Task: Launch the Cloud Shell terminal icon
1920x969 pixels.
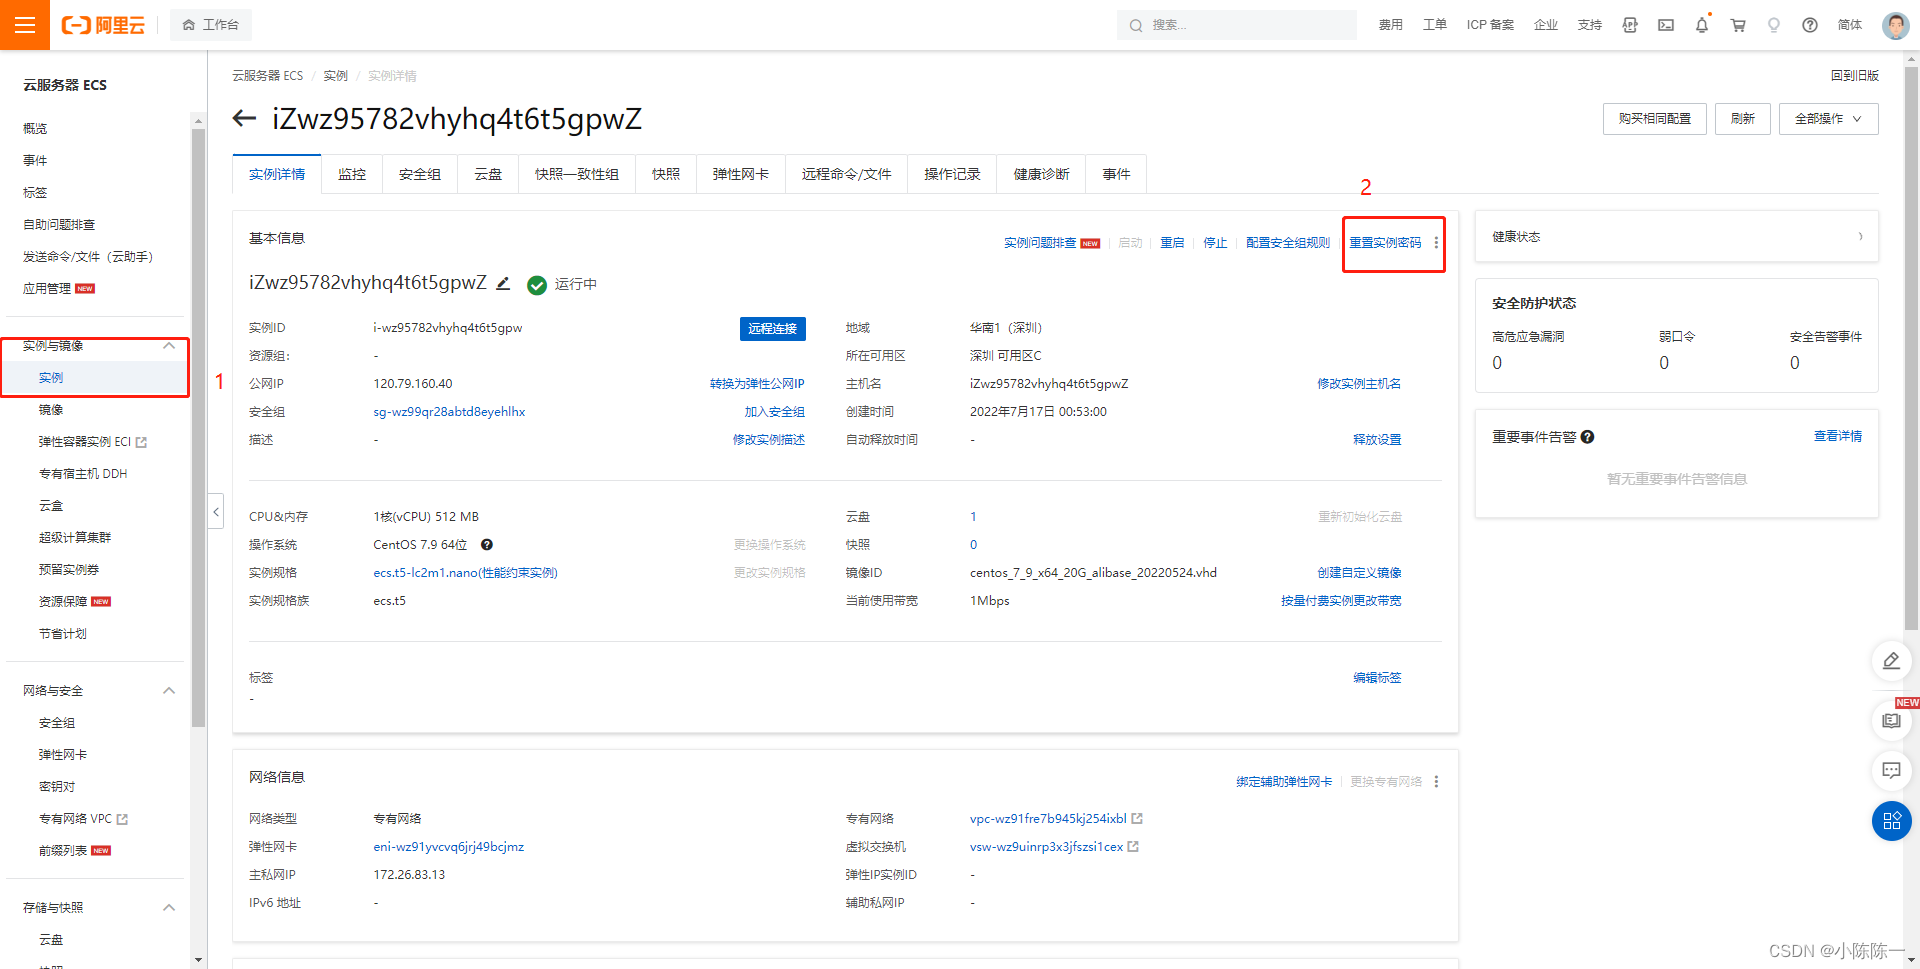Action: click(x=1666, y=25)
